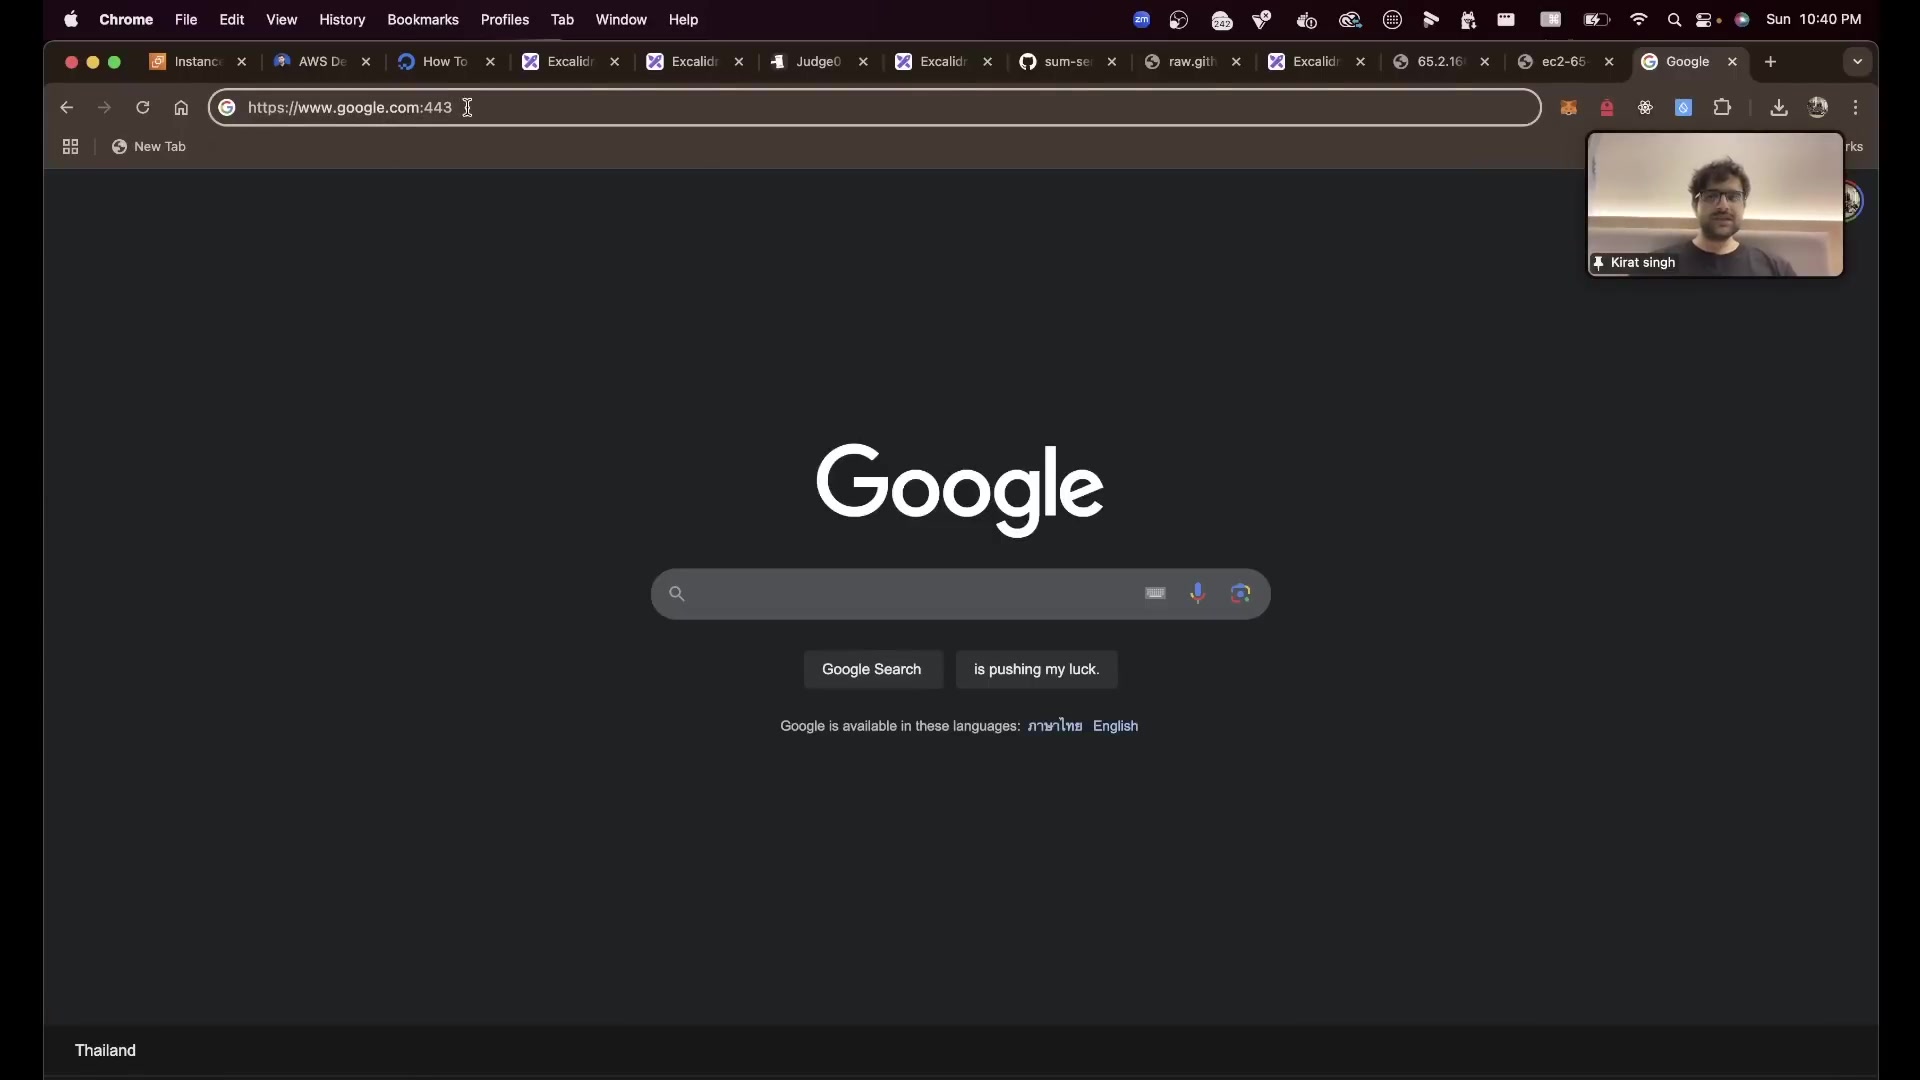The height and width of the screenshot is (1080, 1920).
Task: Open the Chrome menu in menu bar
Action: click(x=126, y=20)
